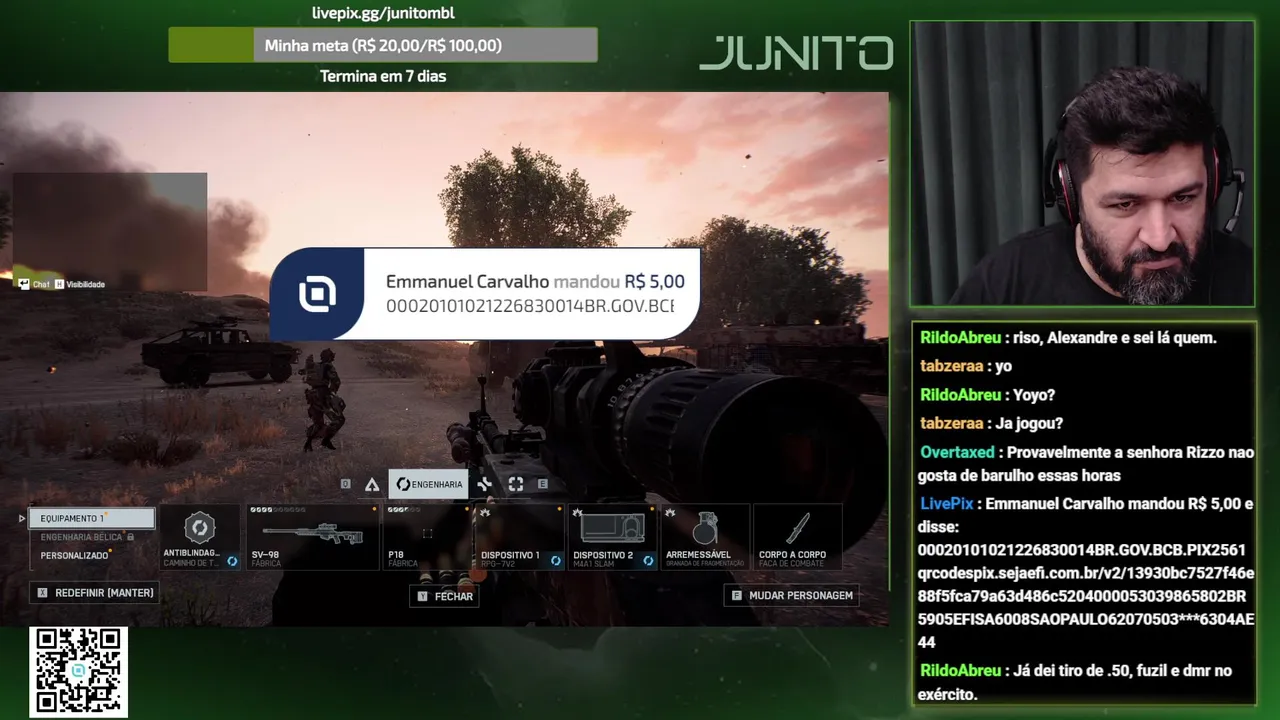Viewport: 1280px width, 720px height.
Task: Click the donation QR code
Action: point(79,672)
